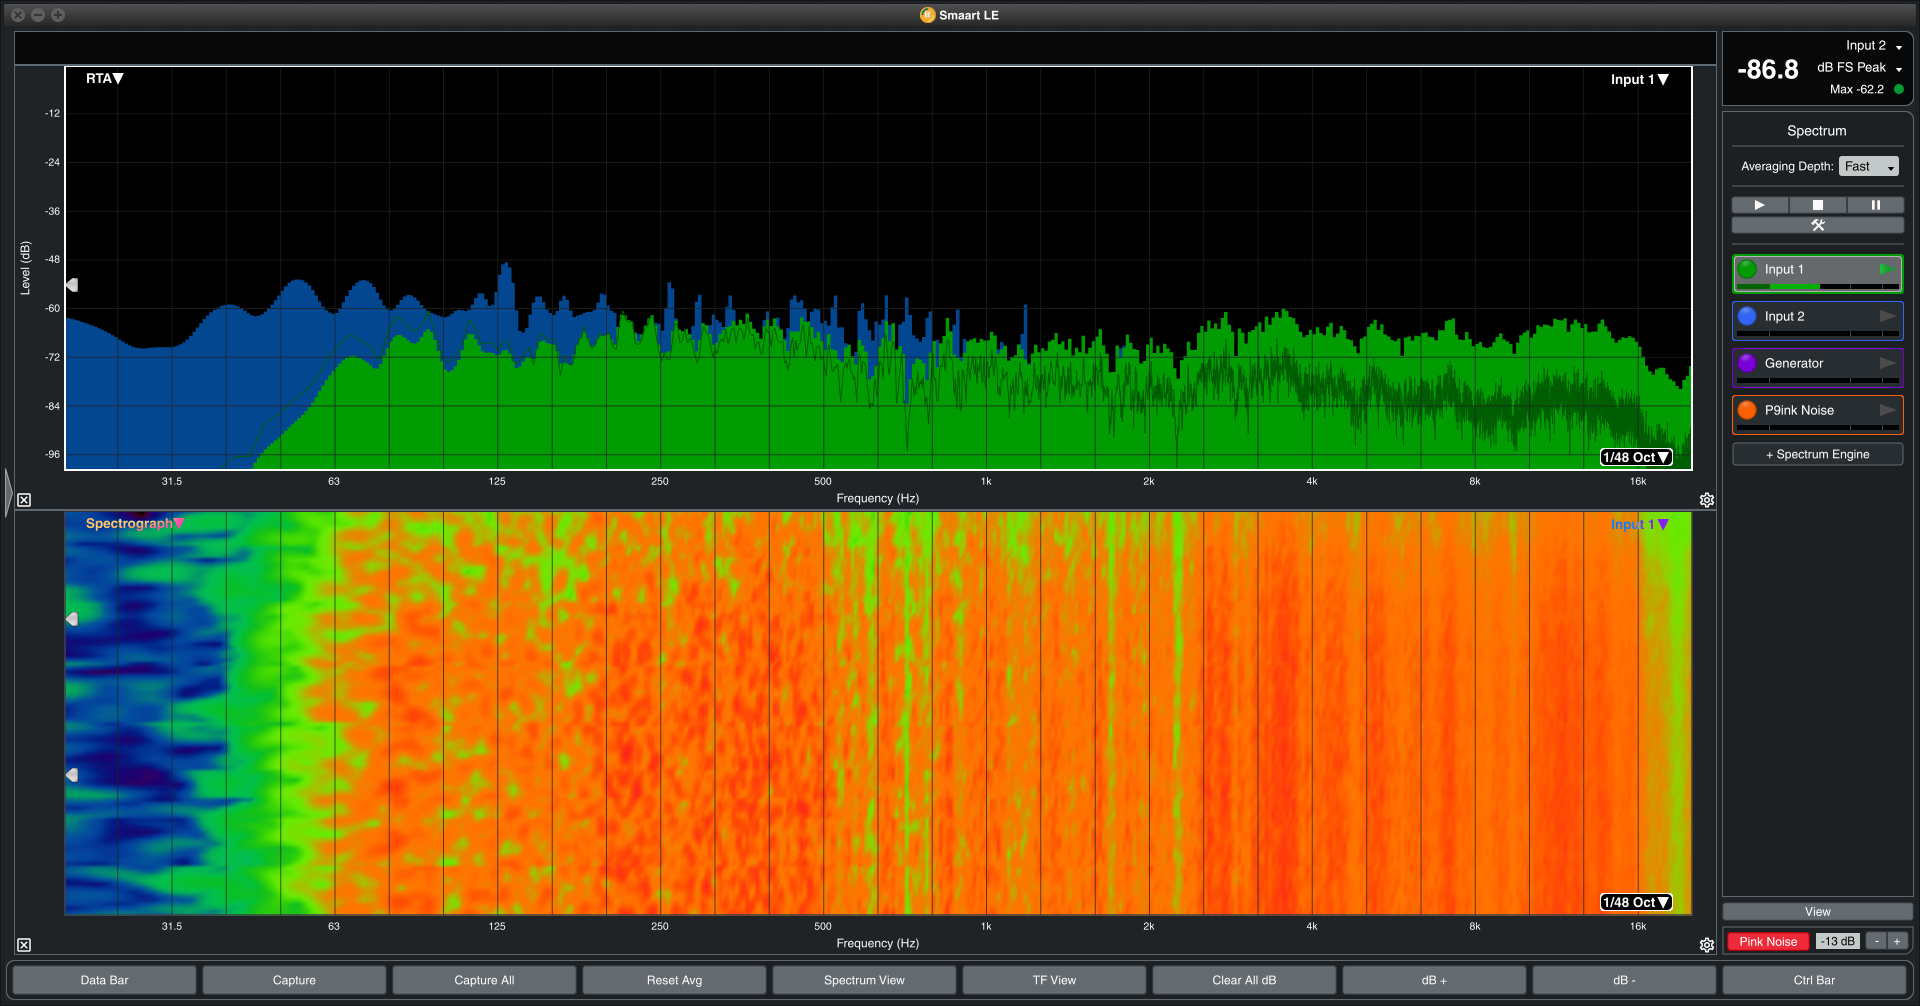Start the P9ink Noise engine arrow
The width and height of the screenshot is (1920, 1006).
tap(1887, 410)
